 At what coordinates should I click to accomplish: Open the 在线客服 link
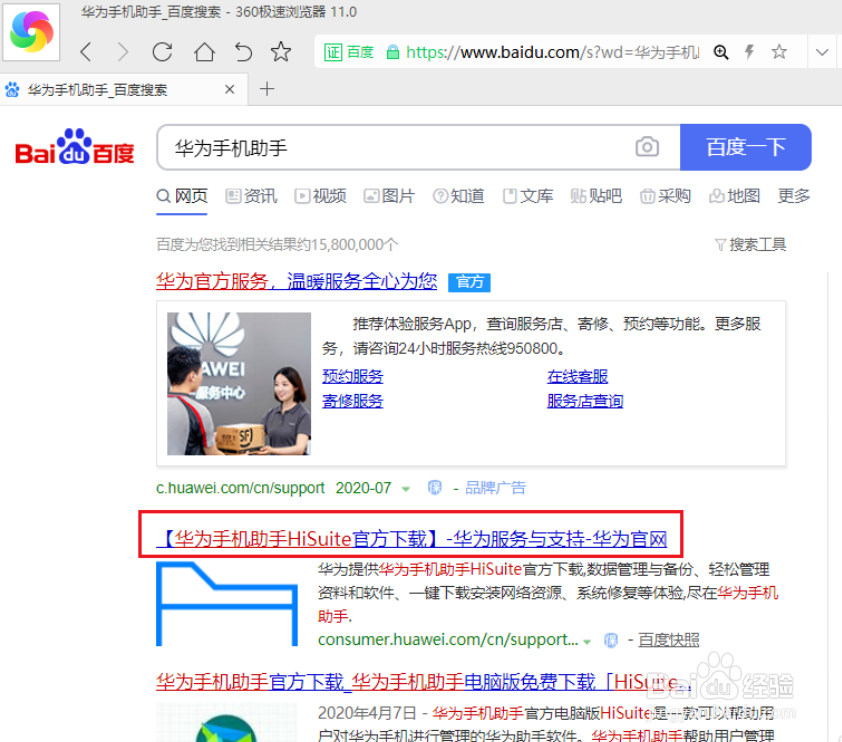[x=577, y=376]
